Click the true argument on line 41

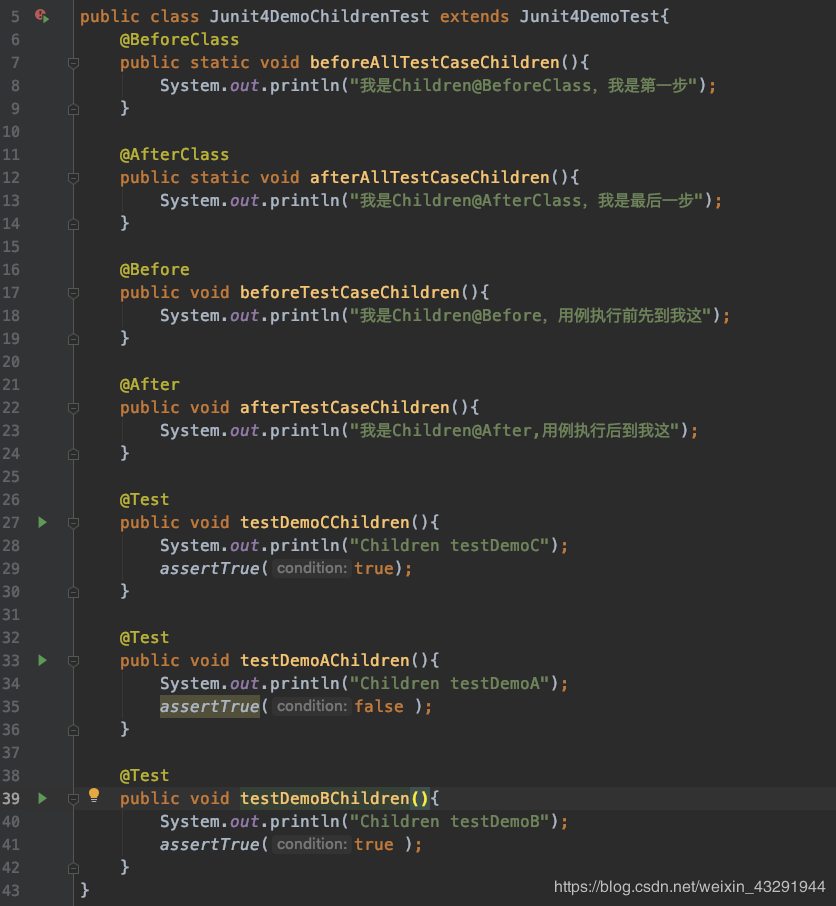point(374,844)
